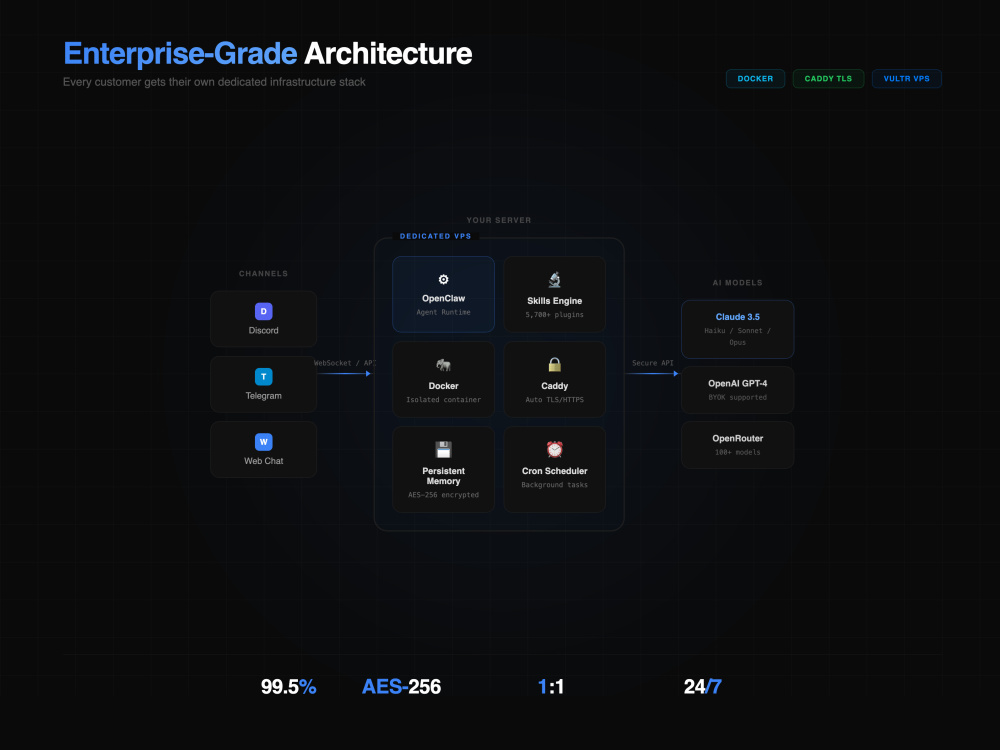
Task: Click the 'DEDICATED VPS' label
Action: [436, 236]
